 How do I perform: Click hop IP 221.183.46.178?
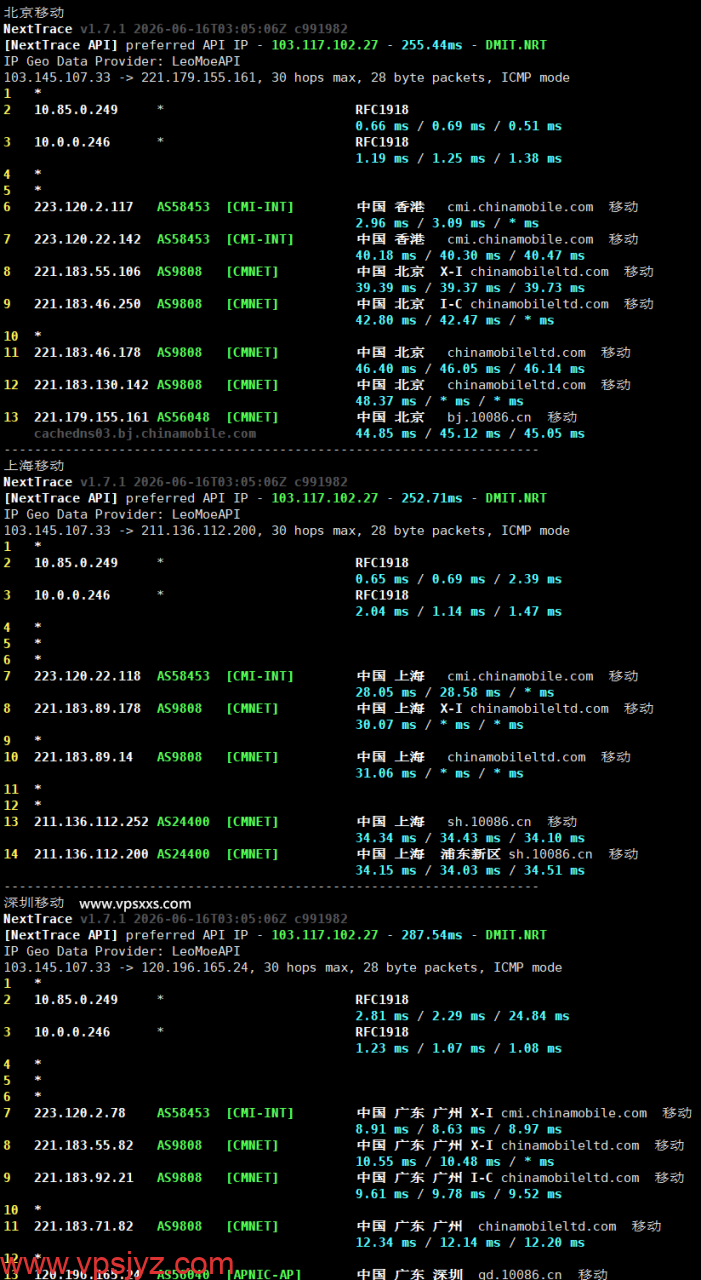coord(88,352)
